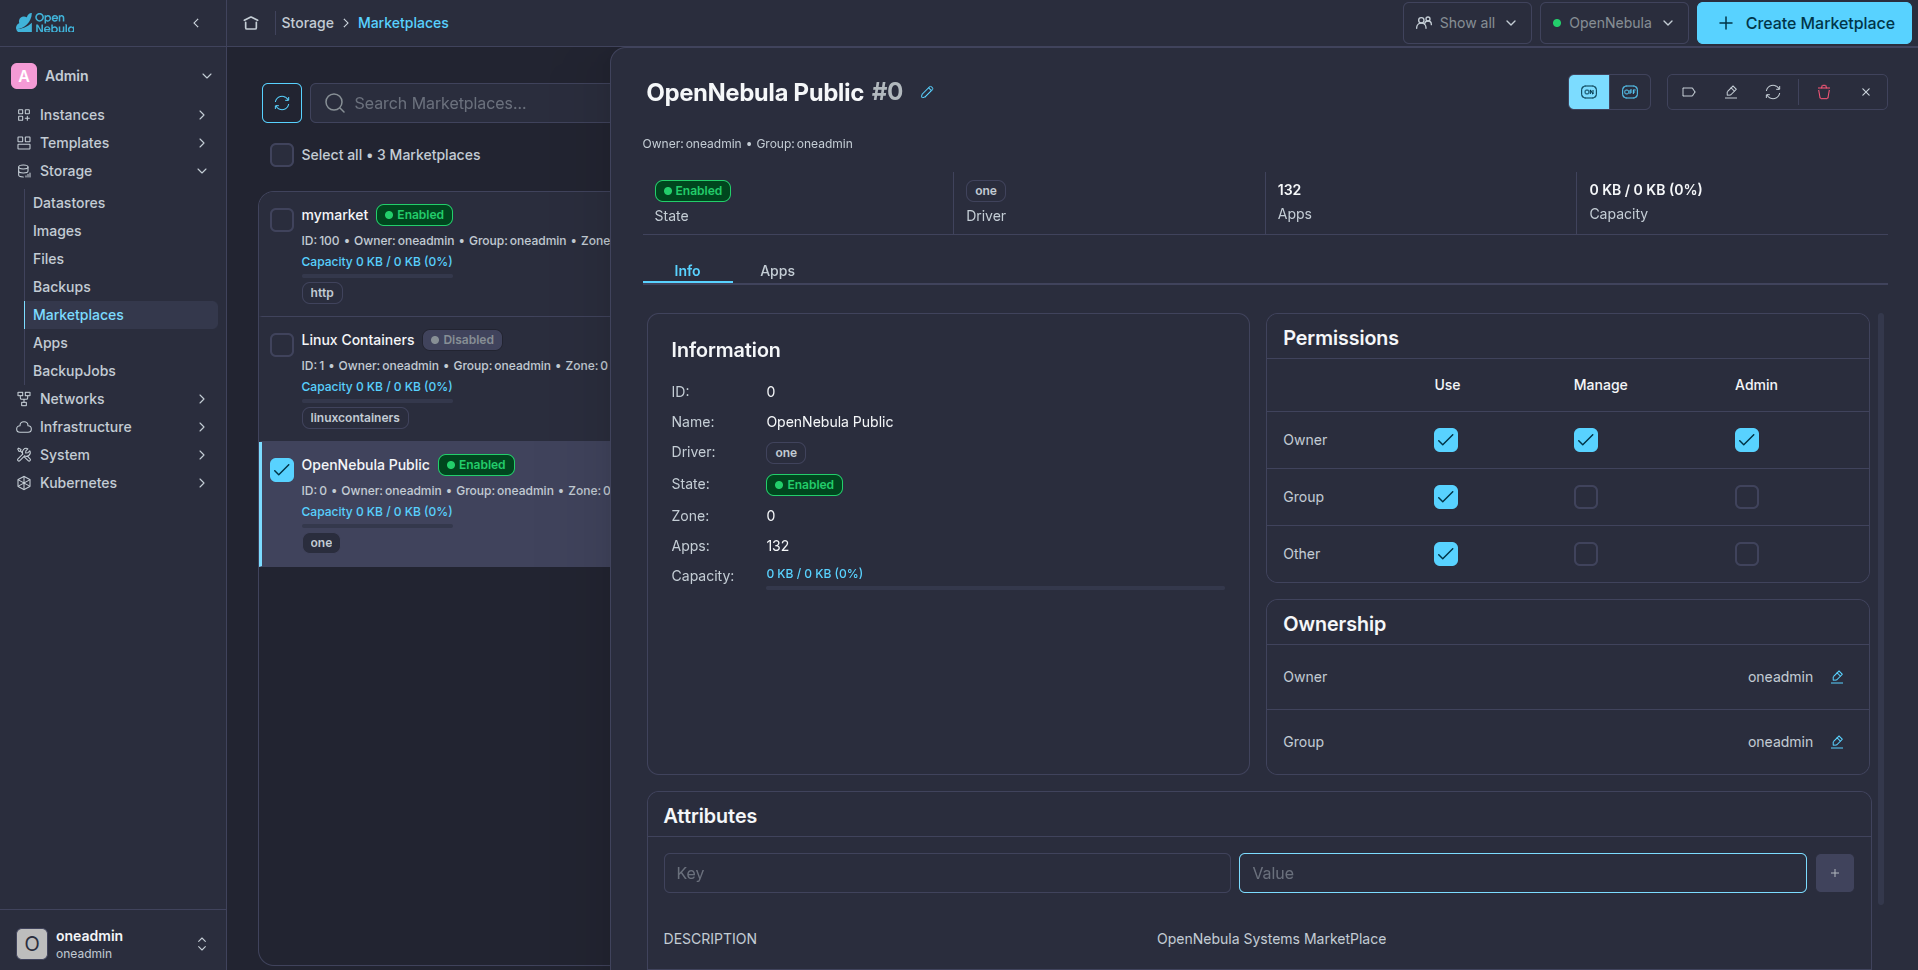Expand the Kubernetes menu chevron

click(x=202, y=483)
